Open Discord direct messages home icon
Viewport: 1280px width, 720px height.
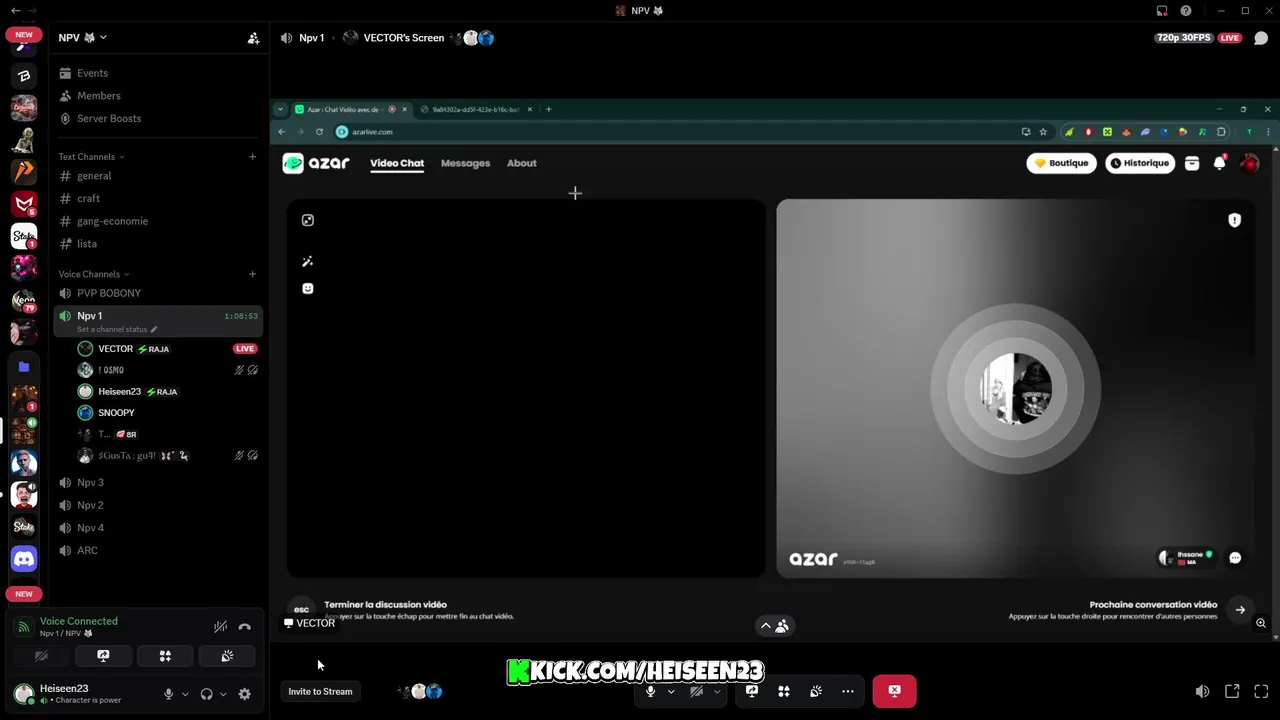[24, 559]
